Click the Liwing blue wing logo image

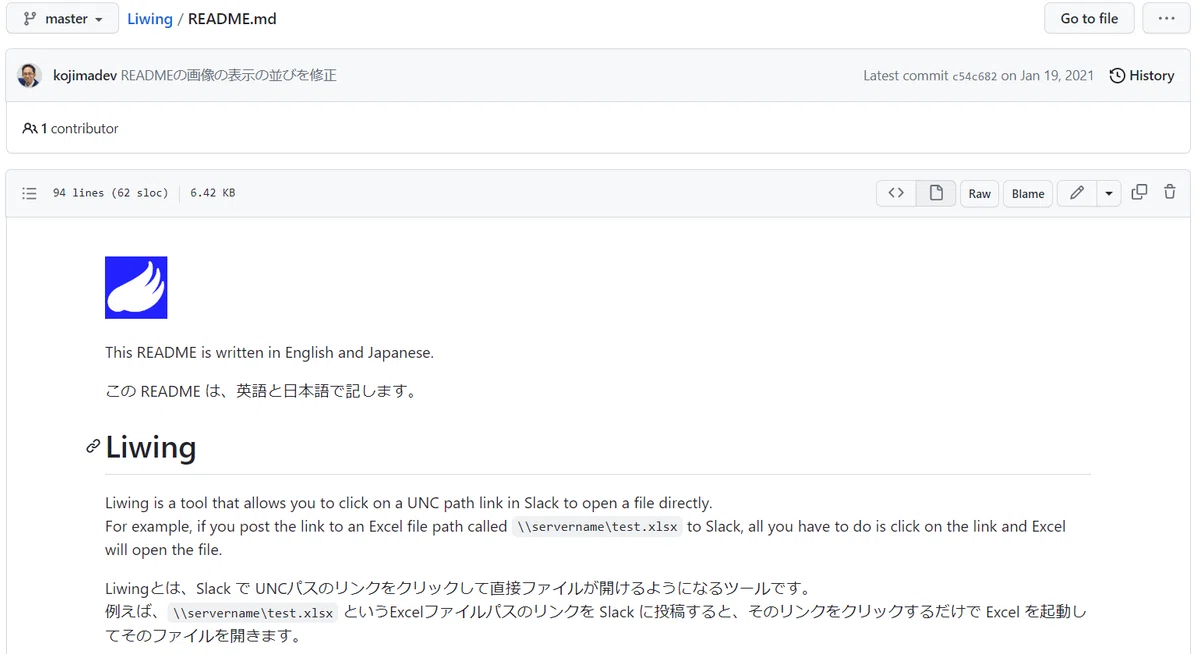(x=136, y=288)
